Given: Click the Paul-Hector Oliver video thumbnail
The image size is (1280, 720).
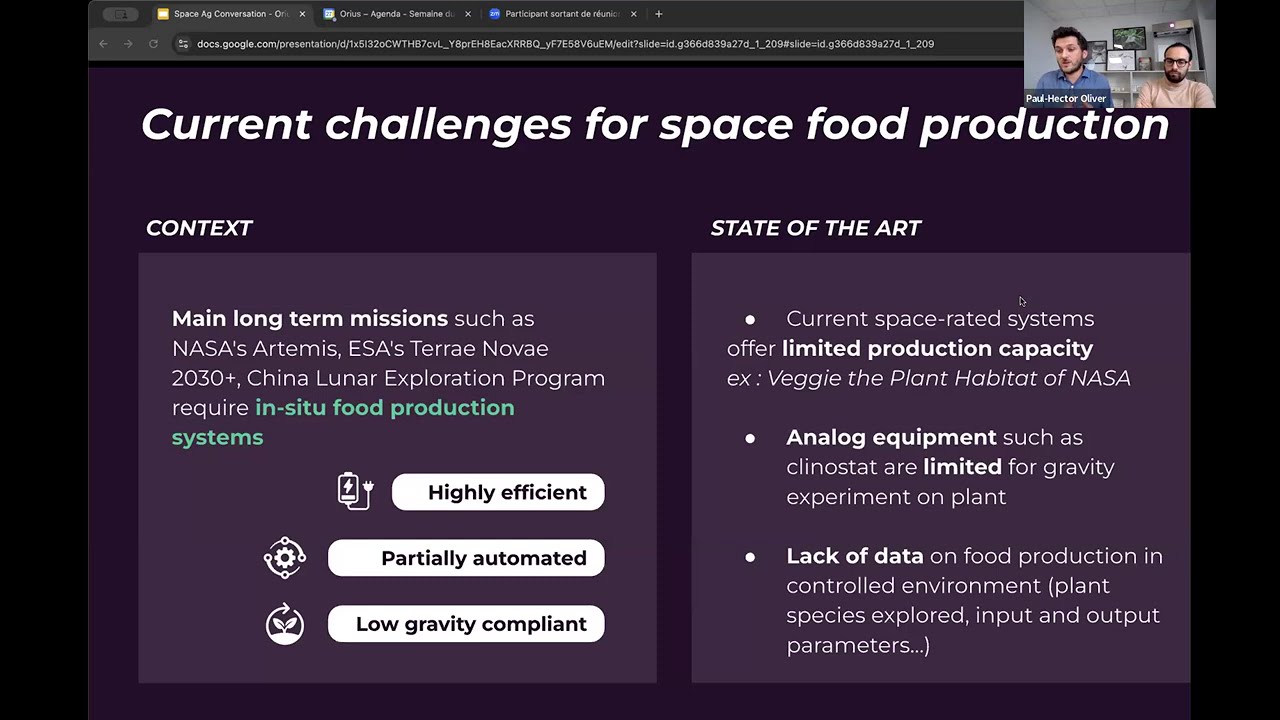Looking at the screenshot, I should (x=1120, y=54).
